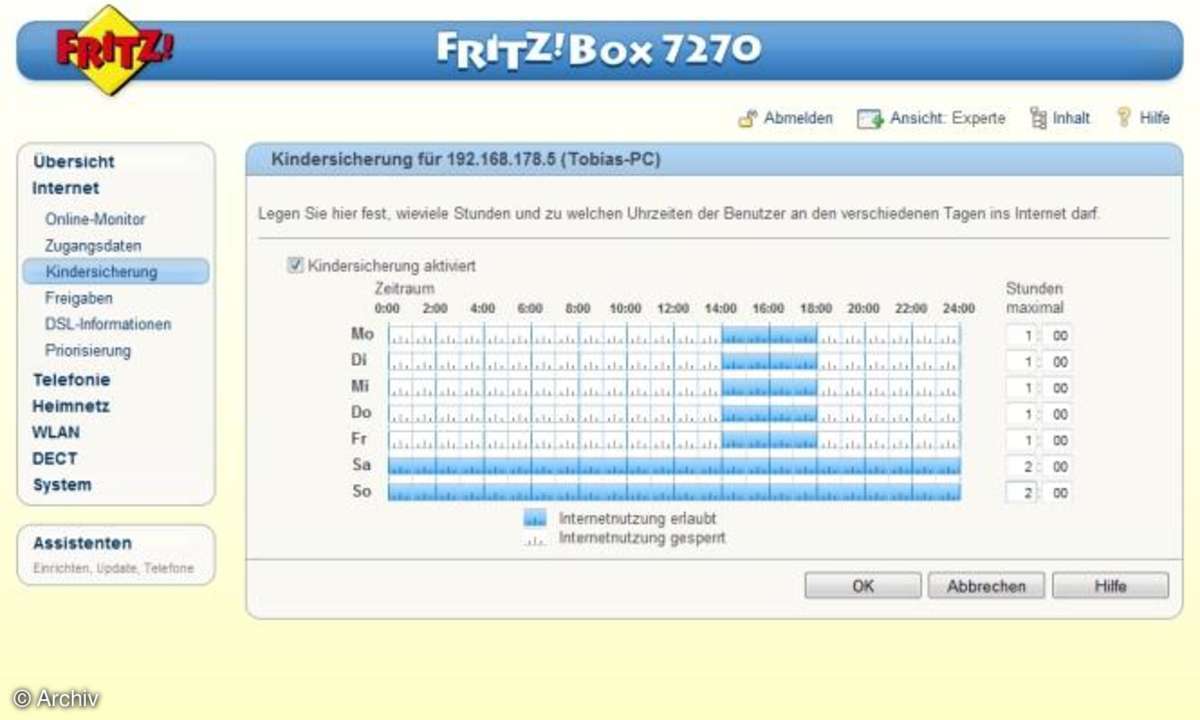
Task: Click the Monday hours field
Action: (x=1021, y=335)
